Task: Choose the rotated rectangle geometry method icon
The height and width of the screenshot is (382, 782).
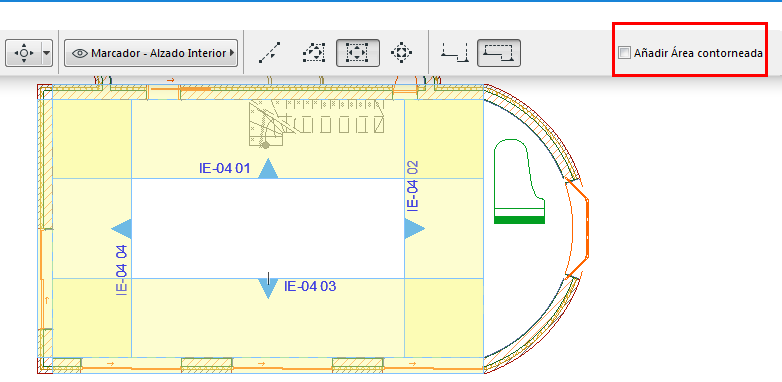Action: [401, 52]
